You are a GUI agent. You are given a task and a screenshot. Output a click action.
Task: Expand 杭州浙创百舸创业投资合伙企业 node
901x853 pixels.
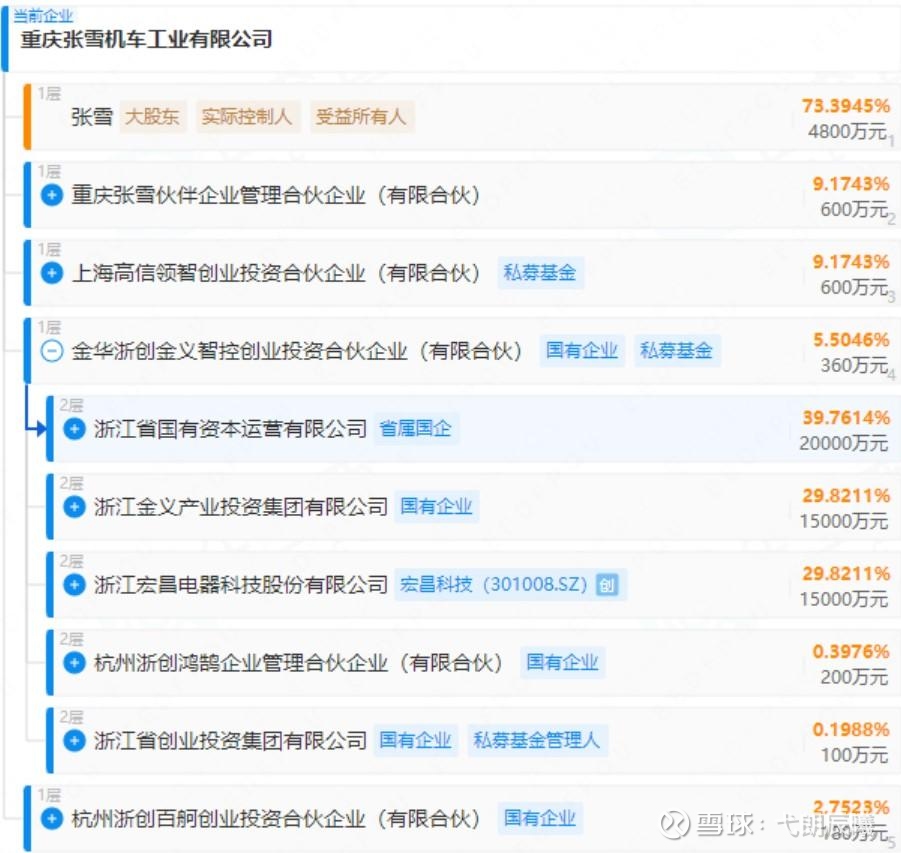coord(52,819)
